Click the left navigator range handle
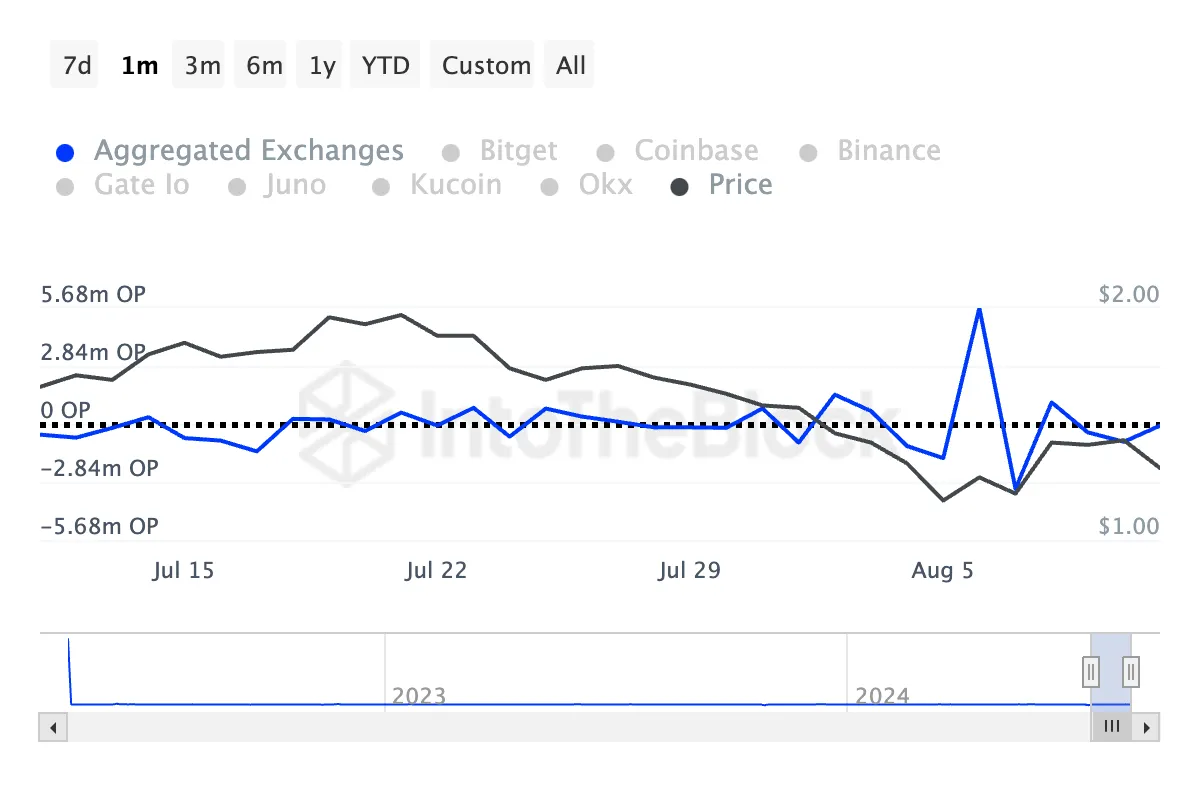The image size is (1200, 800). point(1091,670)
